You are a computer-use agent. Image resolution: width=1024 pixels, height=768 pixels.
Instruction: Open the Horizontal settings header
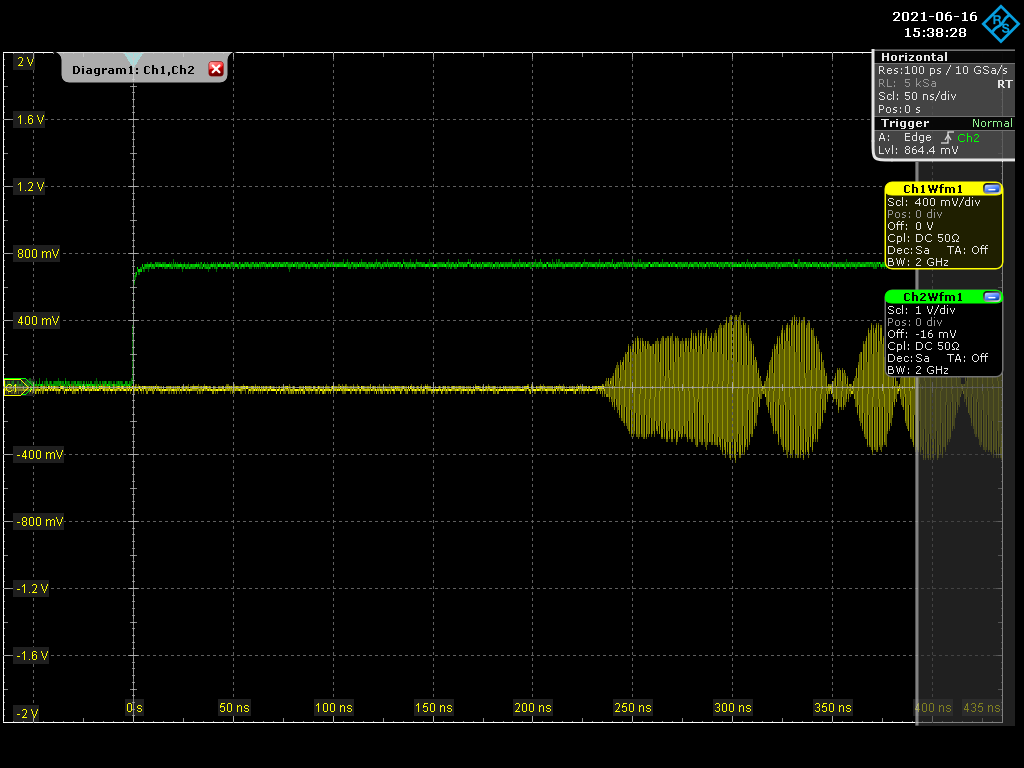[914, 57]
